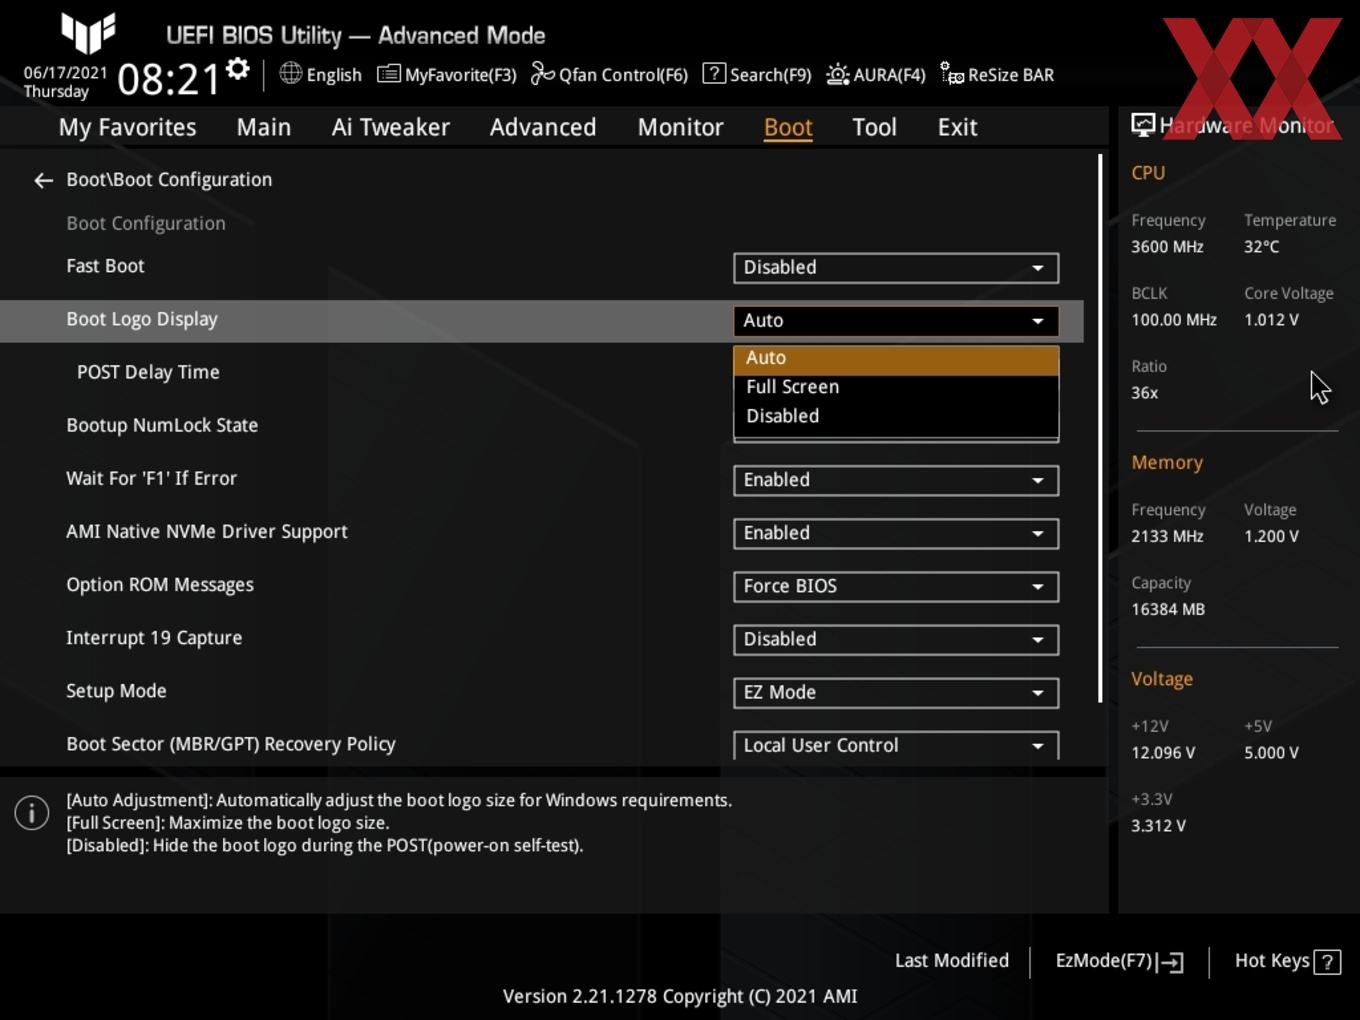Open Qfan Control(F6) fan icon
This screenshot has width=1360, height=1020.
pyautogui.click(x=542, y=74)
